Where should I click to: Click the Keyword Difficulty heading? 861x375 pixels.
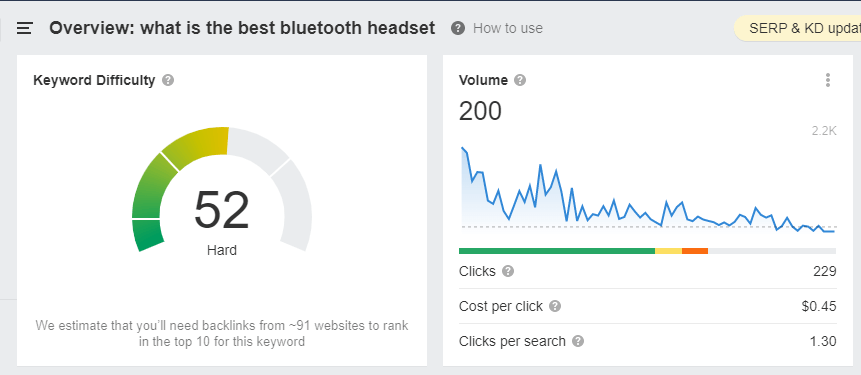(x=94, y=80)
